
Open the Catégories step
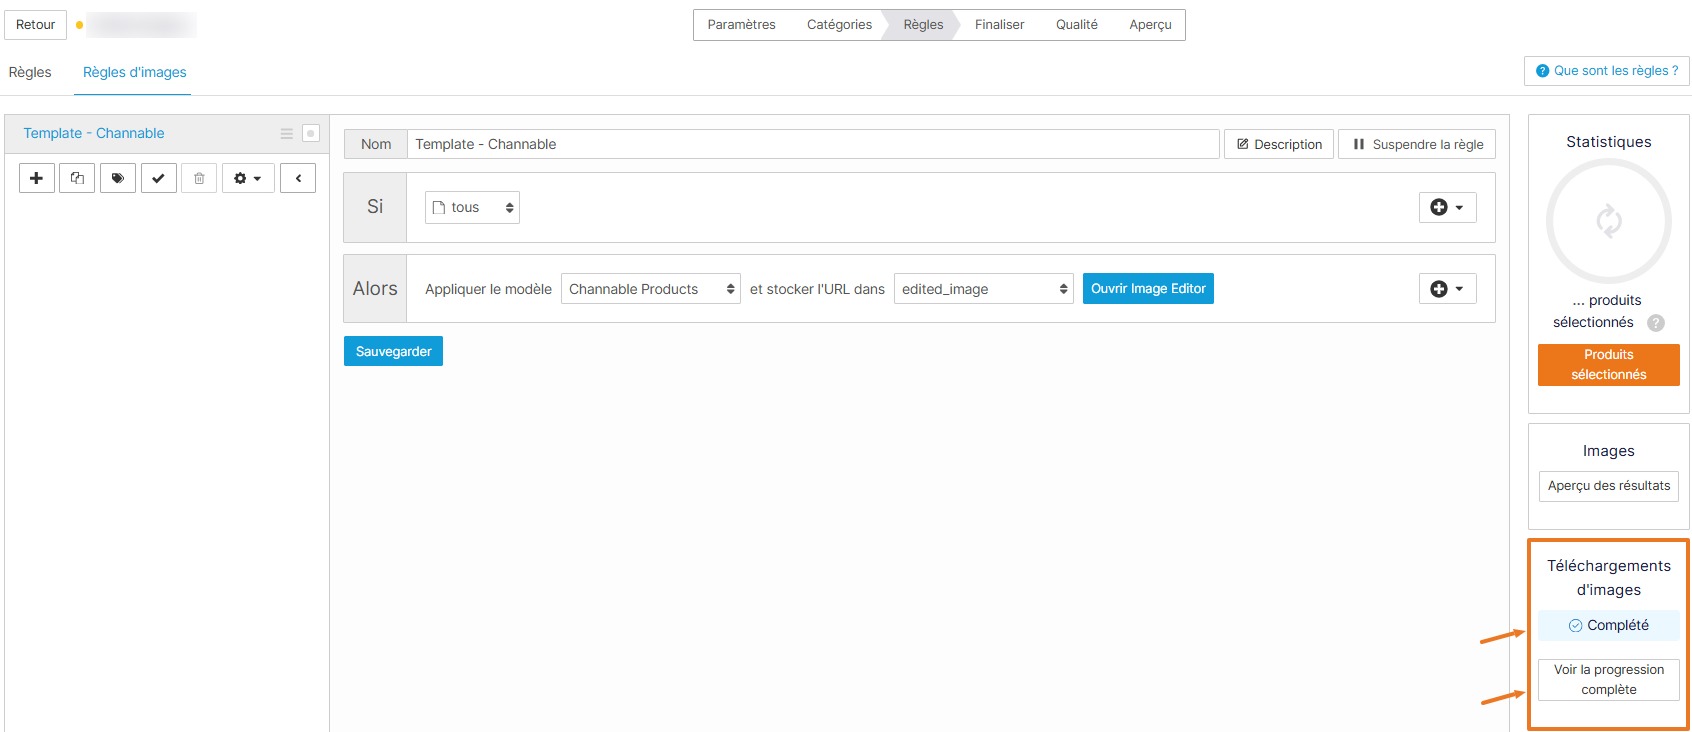(x=839, y=25)
